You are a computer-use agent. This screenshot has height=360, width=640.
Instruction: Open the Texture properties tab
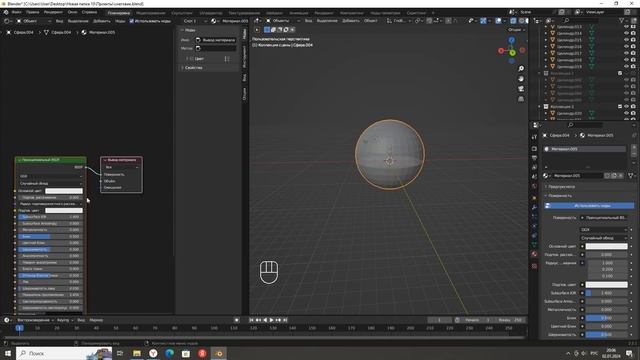(x=534, y=266)
